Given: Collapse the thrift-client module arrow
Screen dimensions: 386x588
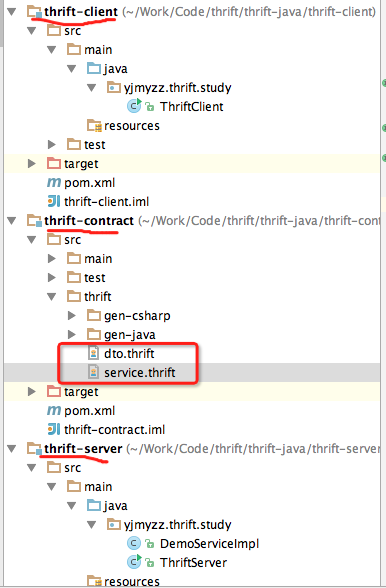Looking at the screenshot, I should (x=12, y=12).
